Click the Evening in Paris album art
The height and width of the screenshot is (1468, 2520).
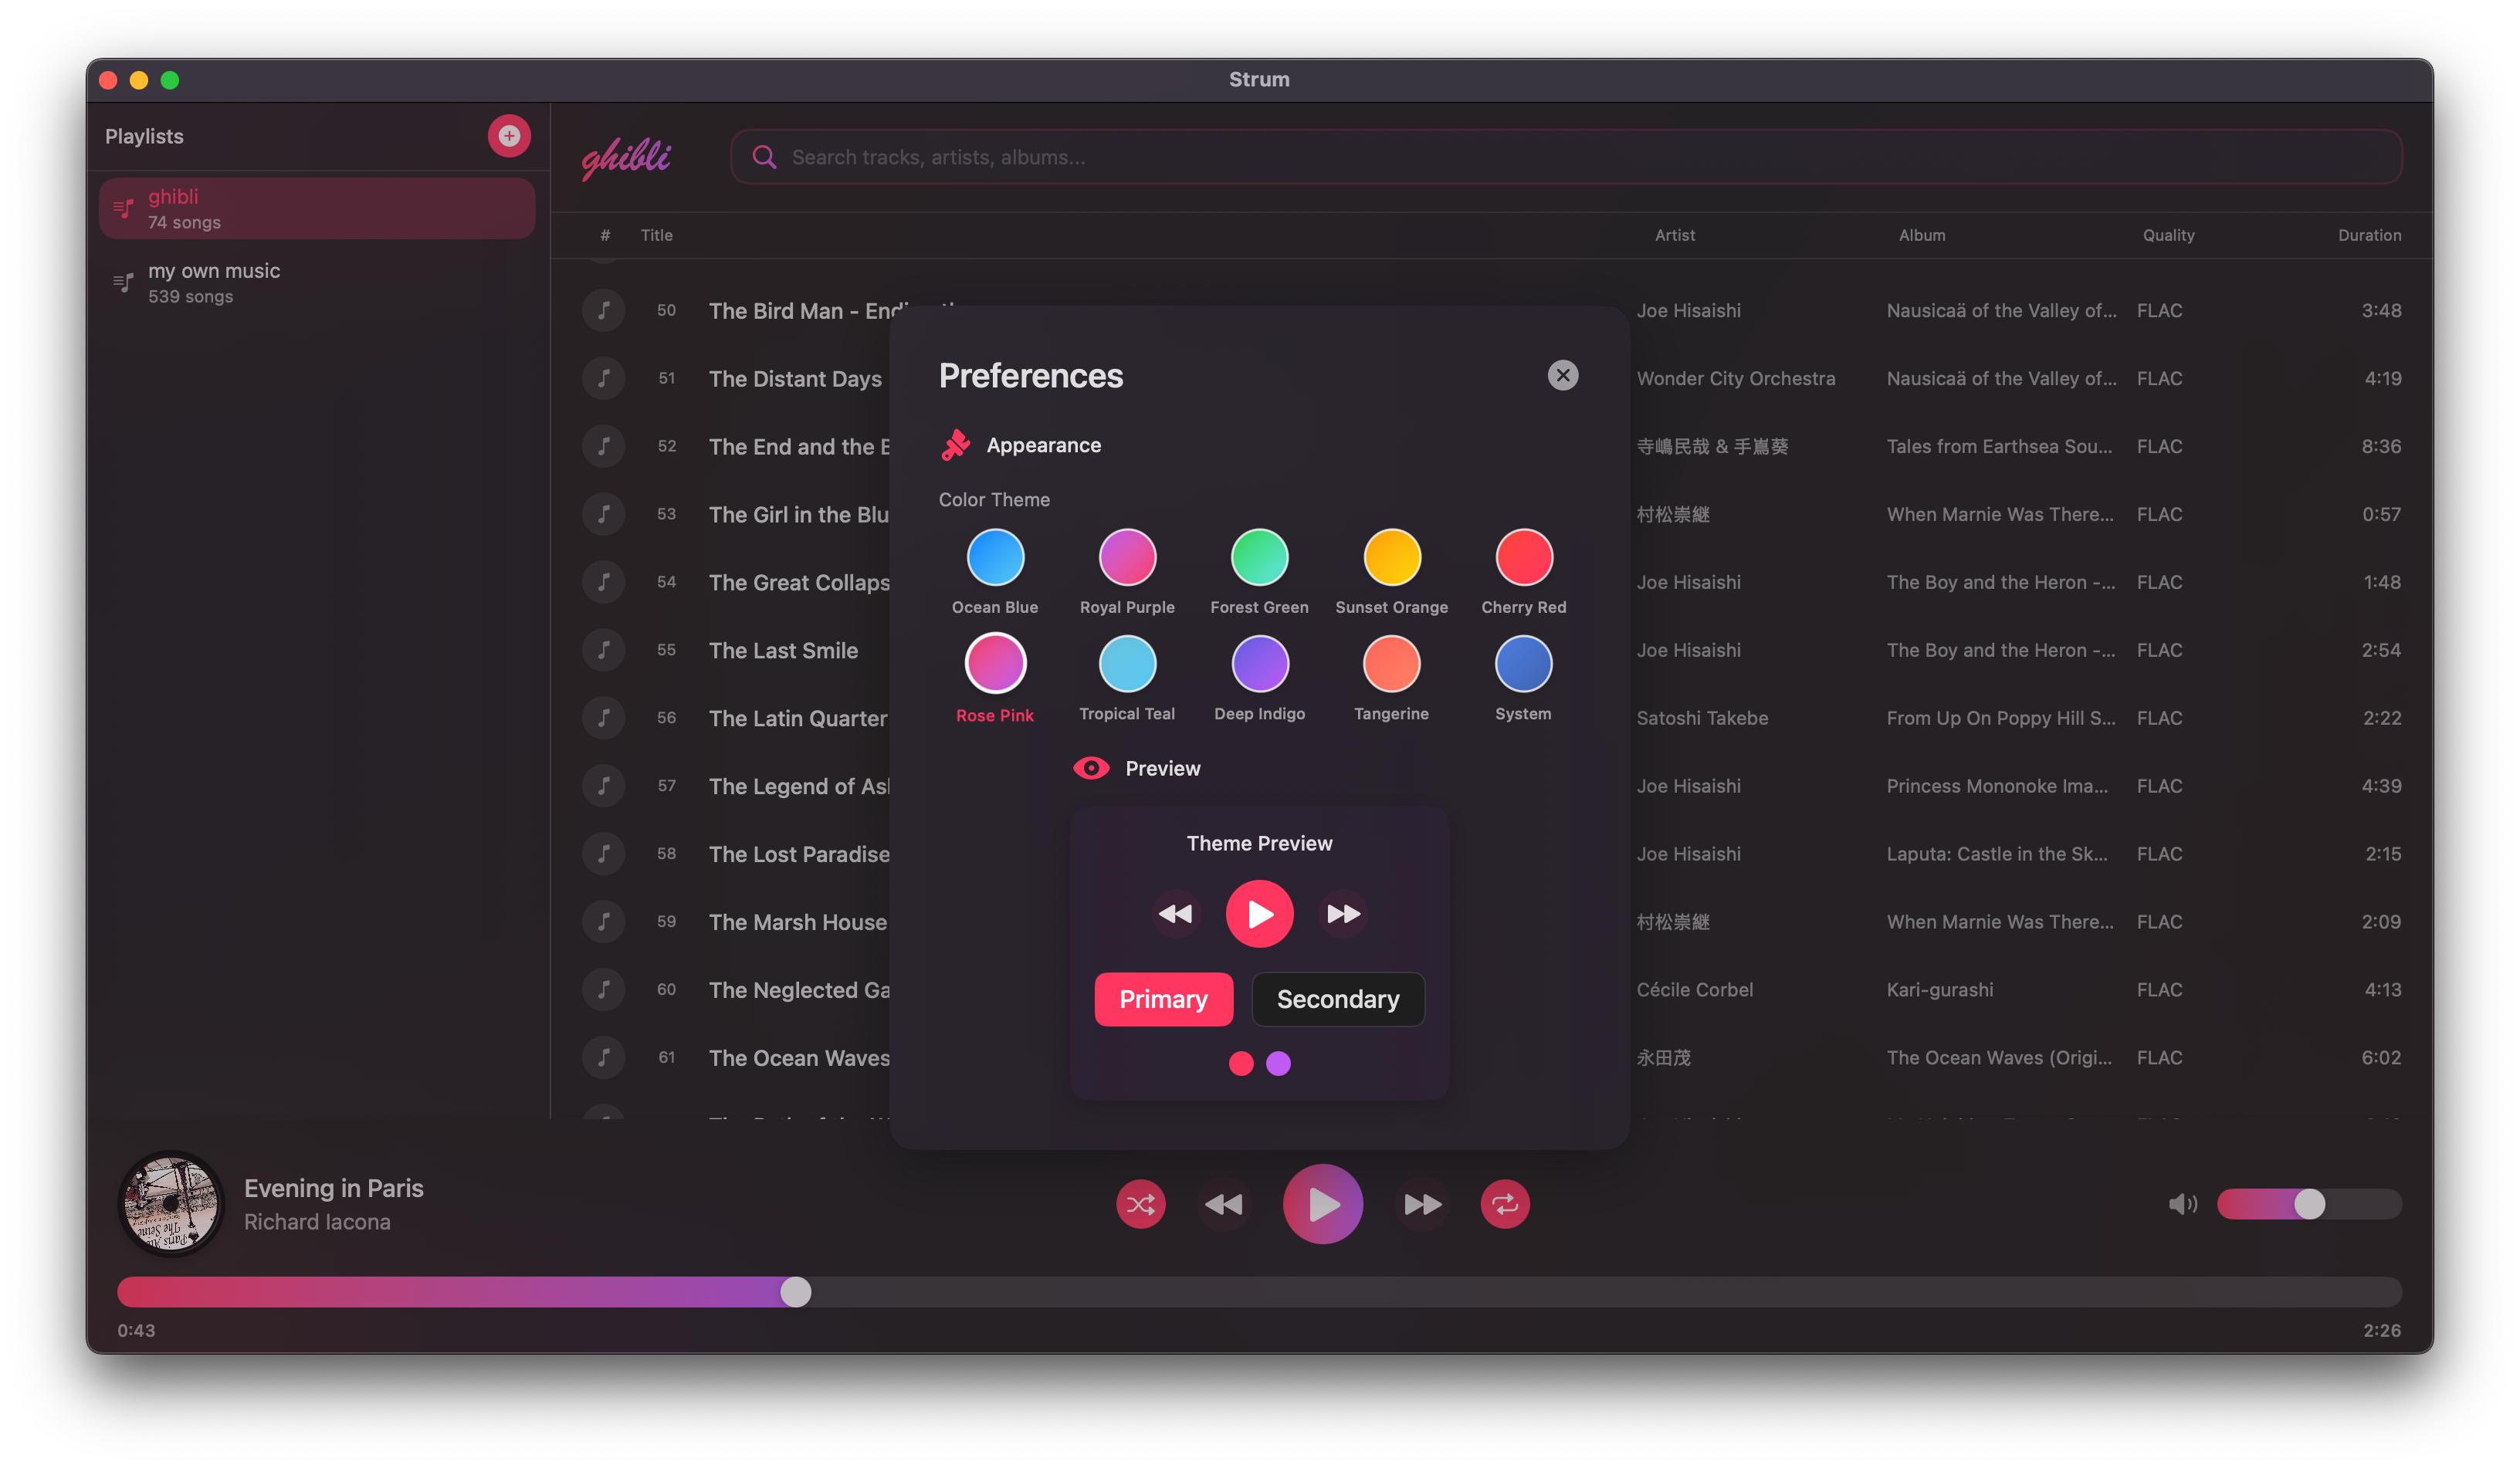pyautogui.click(x=171, y=1204)
